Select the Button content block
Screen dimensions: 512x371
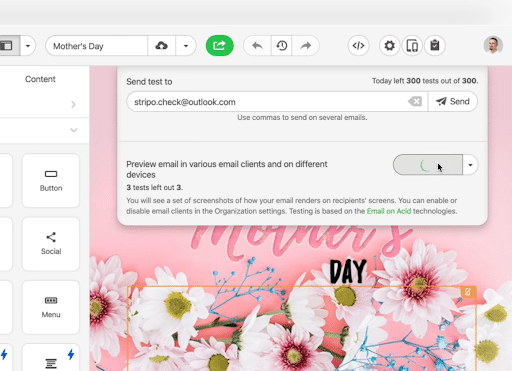pos(51,181)
